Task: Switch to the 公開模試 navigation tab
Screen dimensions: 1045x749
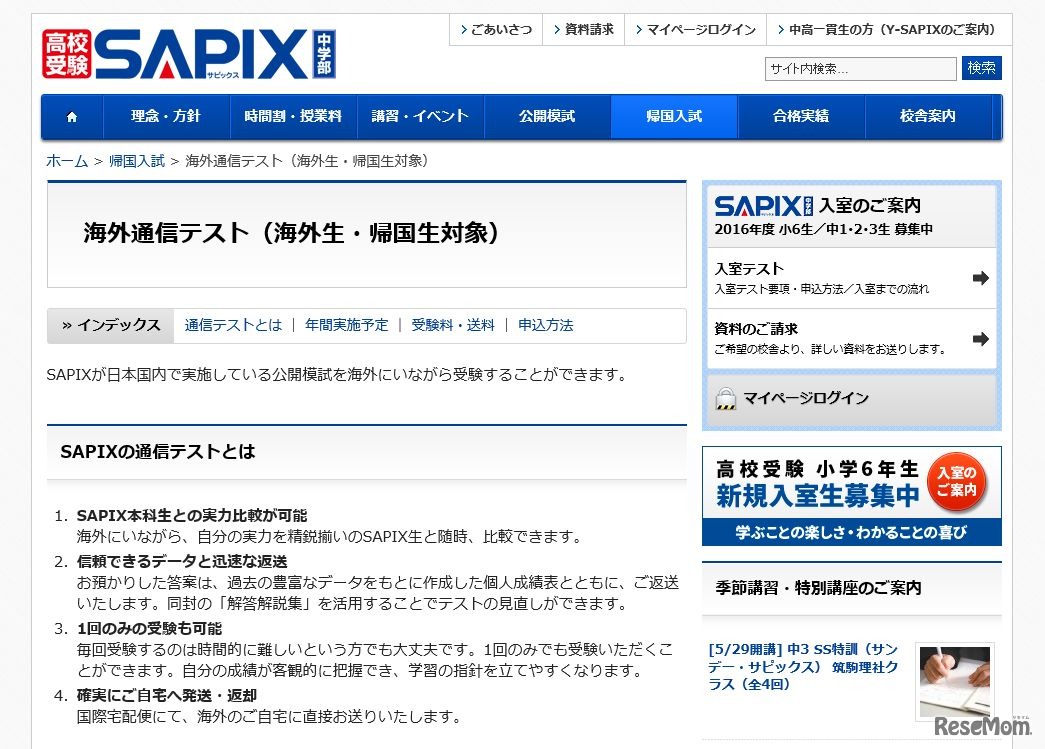Action: (547, 116)
